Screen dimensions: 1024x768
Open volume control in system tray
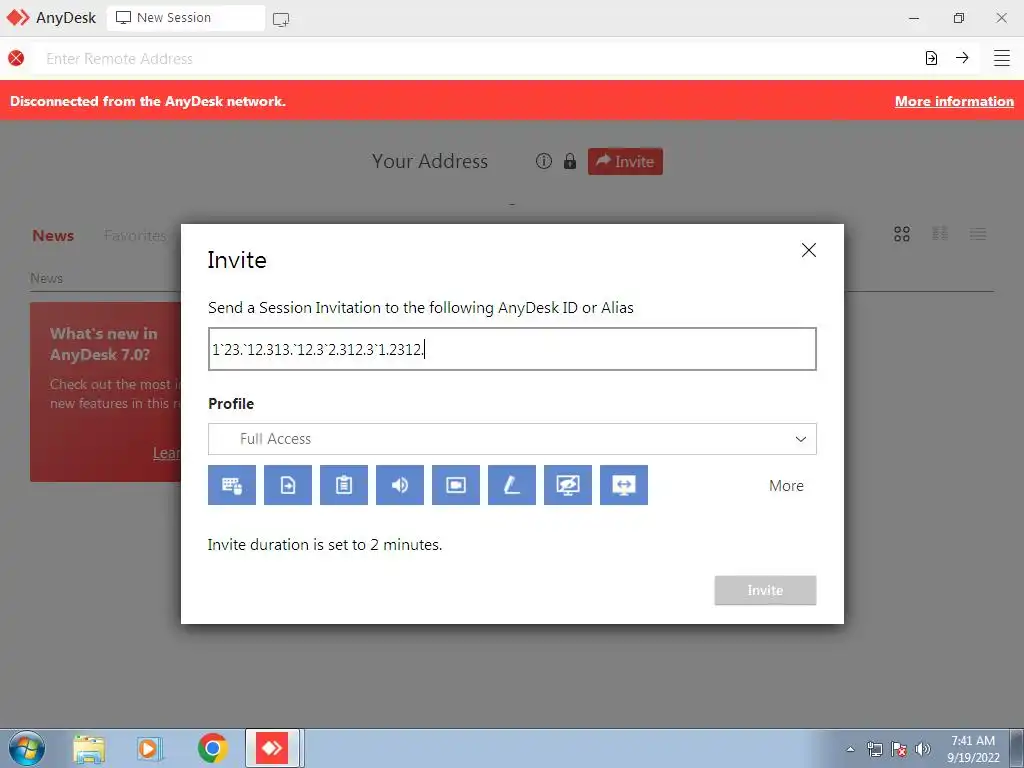point(923,749)
